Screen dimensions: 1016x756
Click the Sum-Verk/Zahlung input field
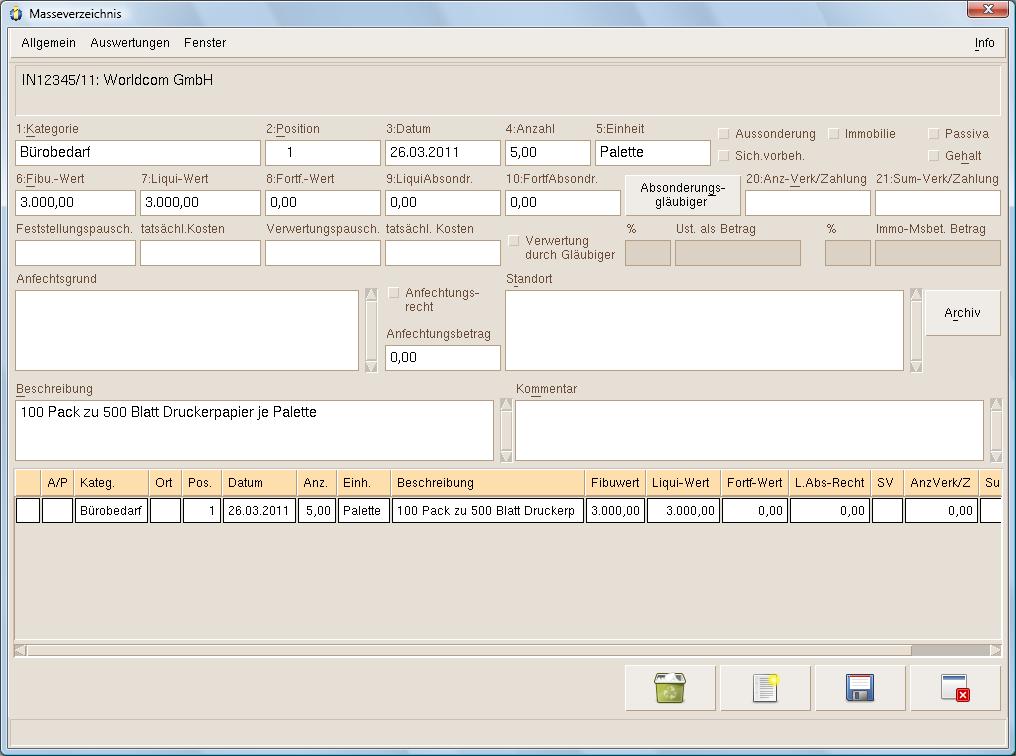pos(938,203)
